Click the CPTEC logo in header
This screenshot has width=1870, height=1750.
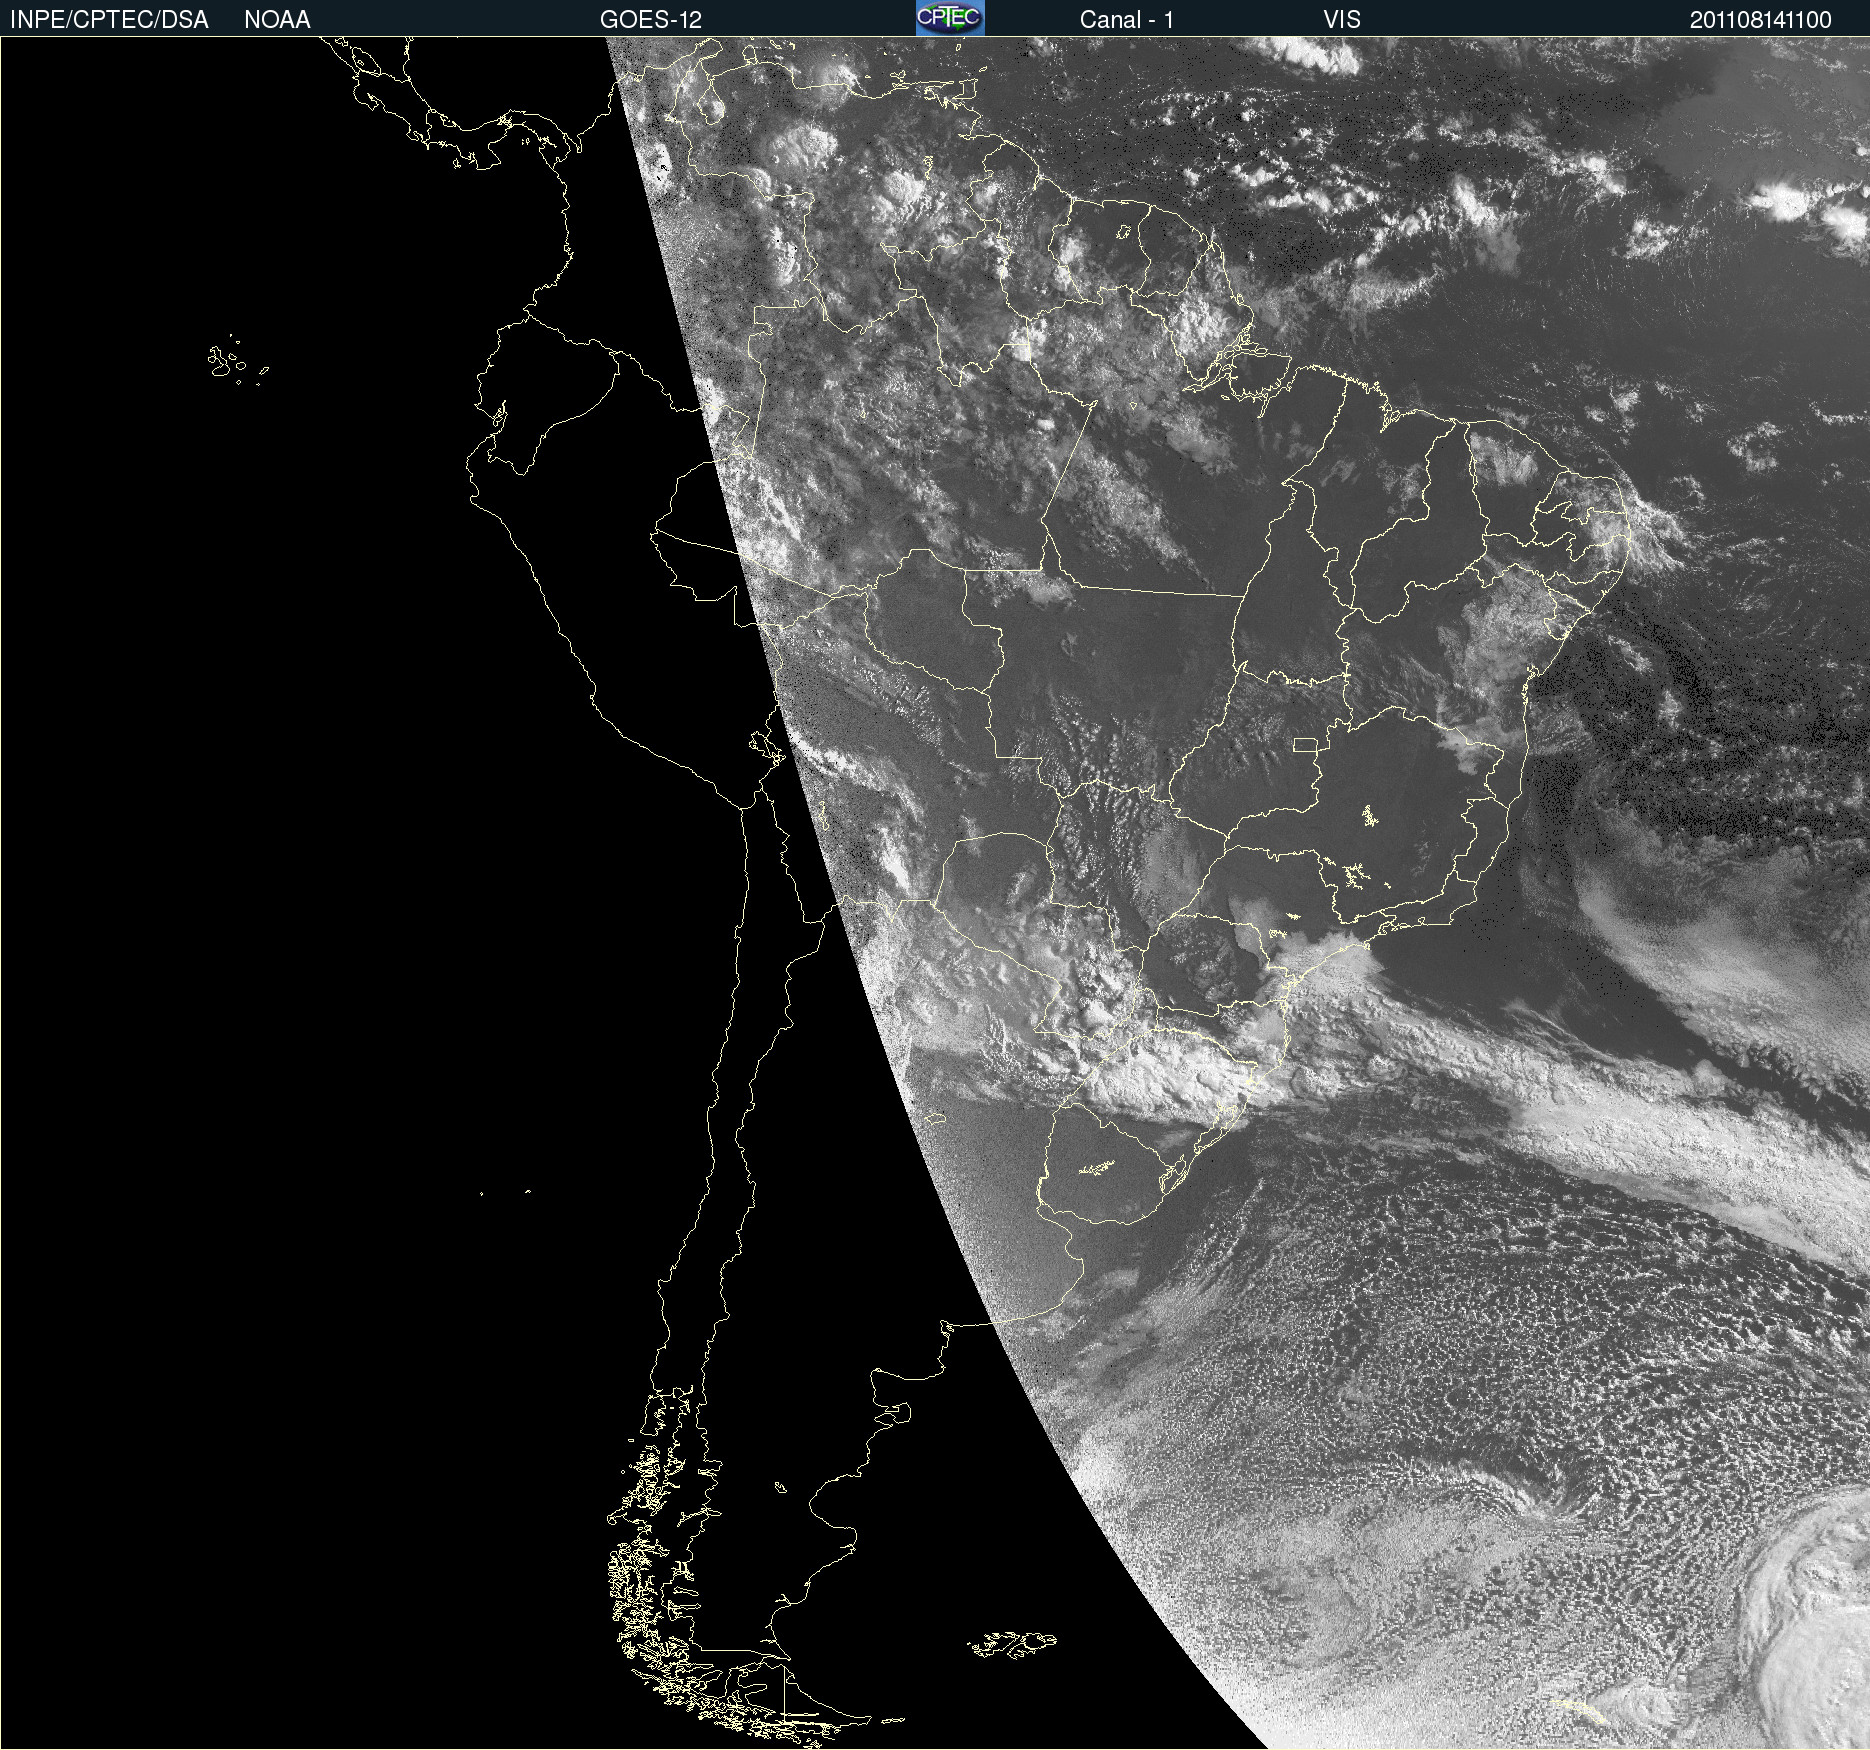950,18
